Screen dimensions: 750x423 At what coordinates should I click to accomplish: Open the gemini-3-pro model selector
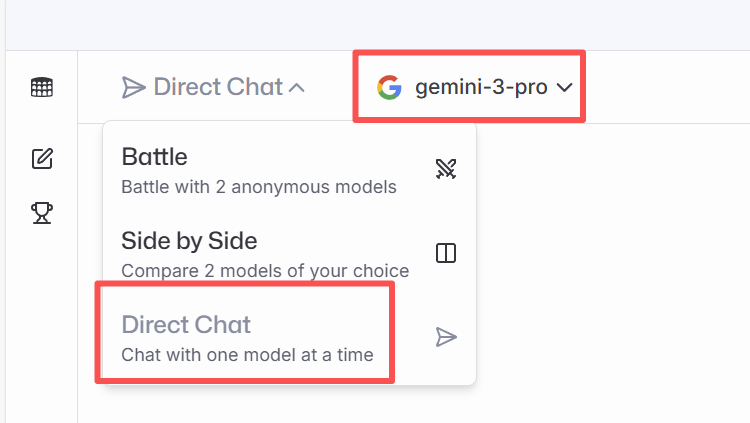point(481,88)
